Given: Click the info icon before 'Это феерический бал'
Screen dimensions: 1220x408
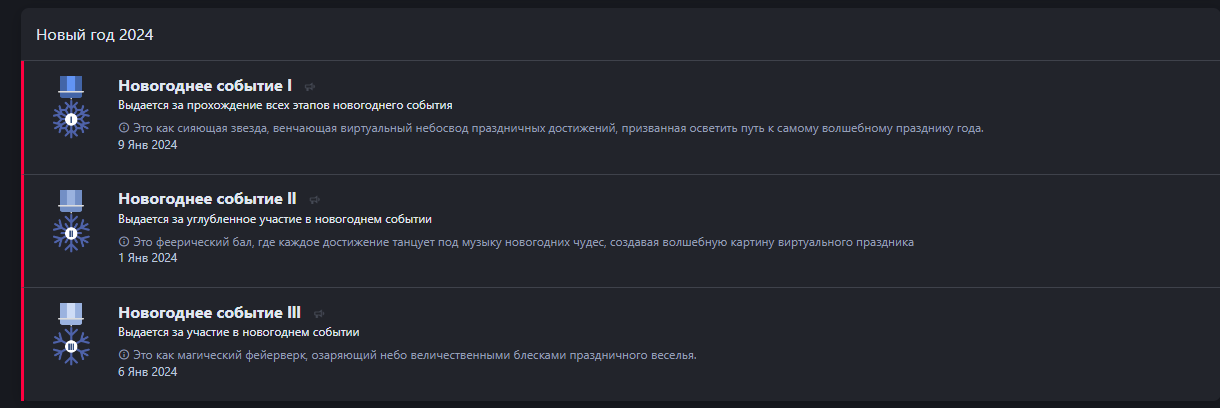Looking at the screenshot, I should (124, 242).
